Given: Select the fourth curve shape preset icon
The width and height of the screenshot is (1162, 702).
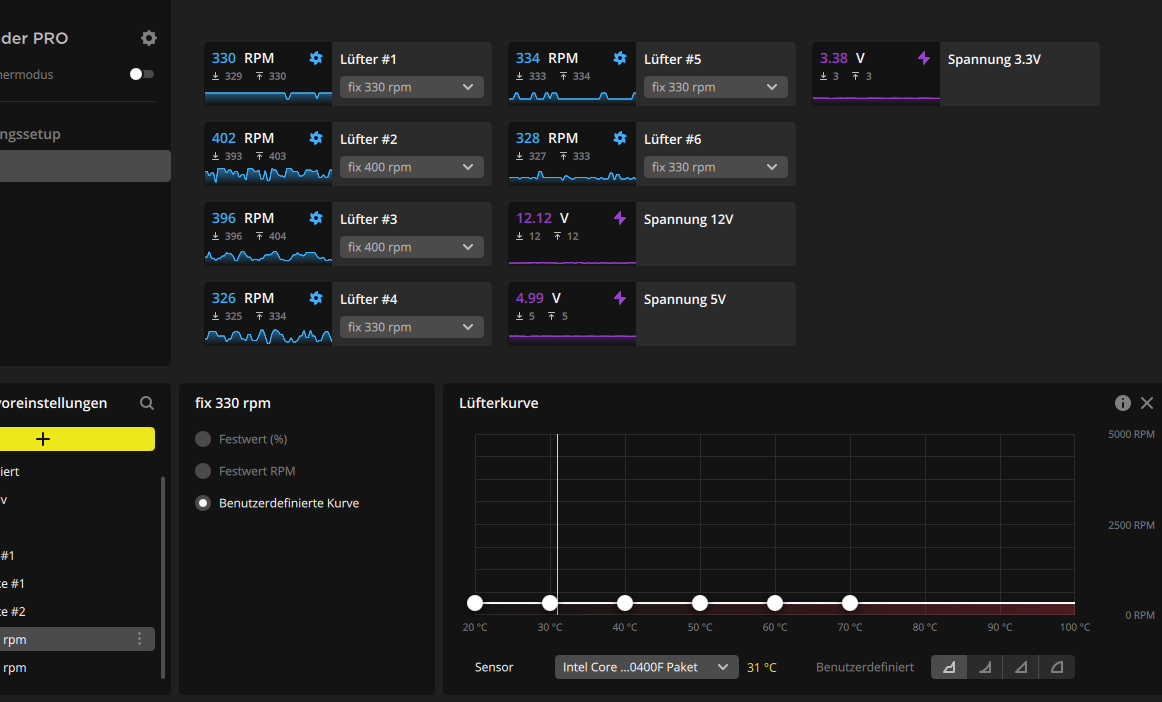Looking at the screenshot, I should 1057,667.
